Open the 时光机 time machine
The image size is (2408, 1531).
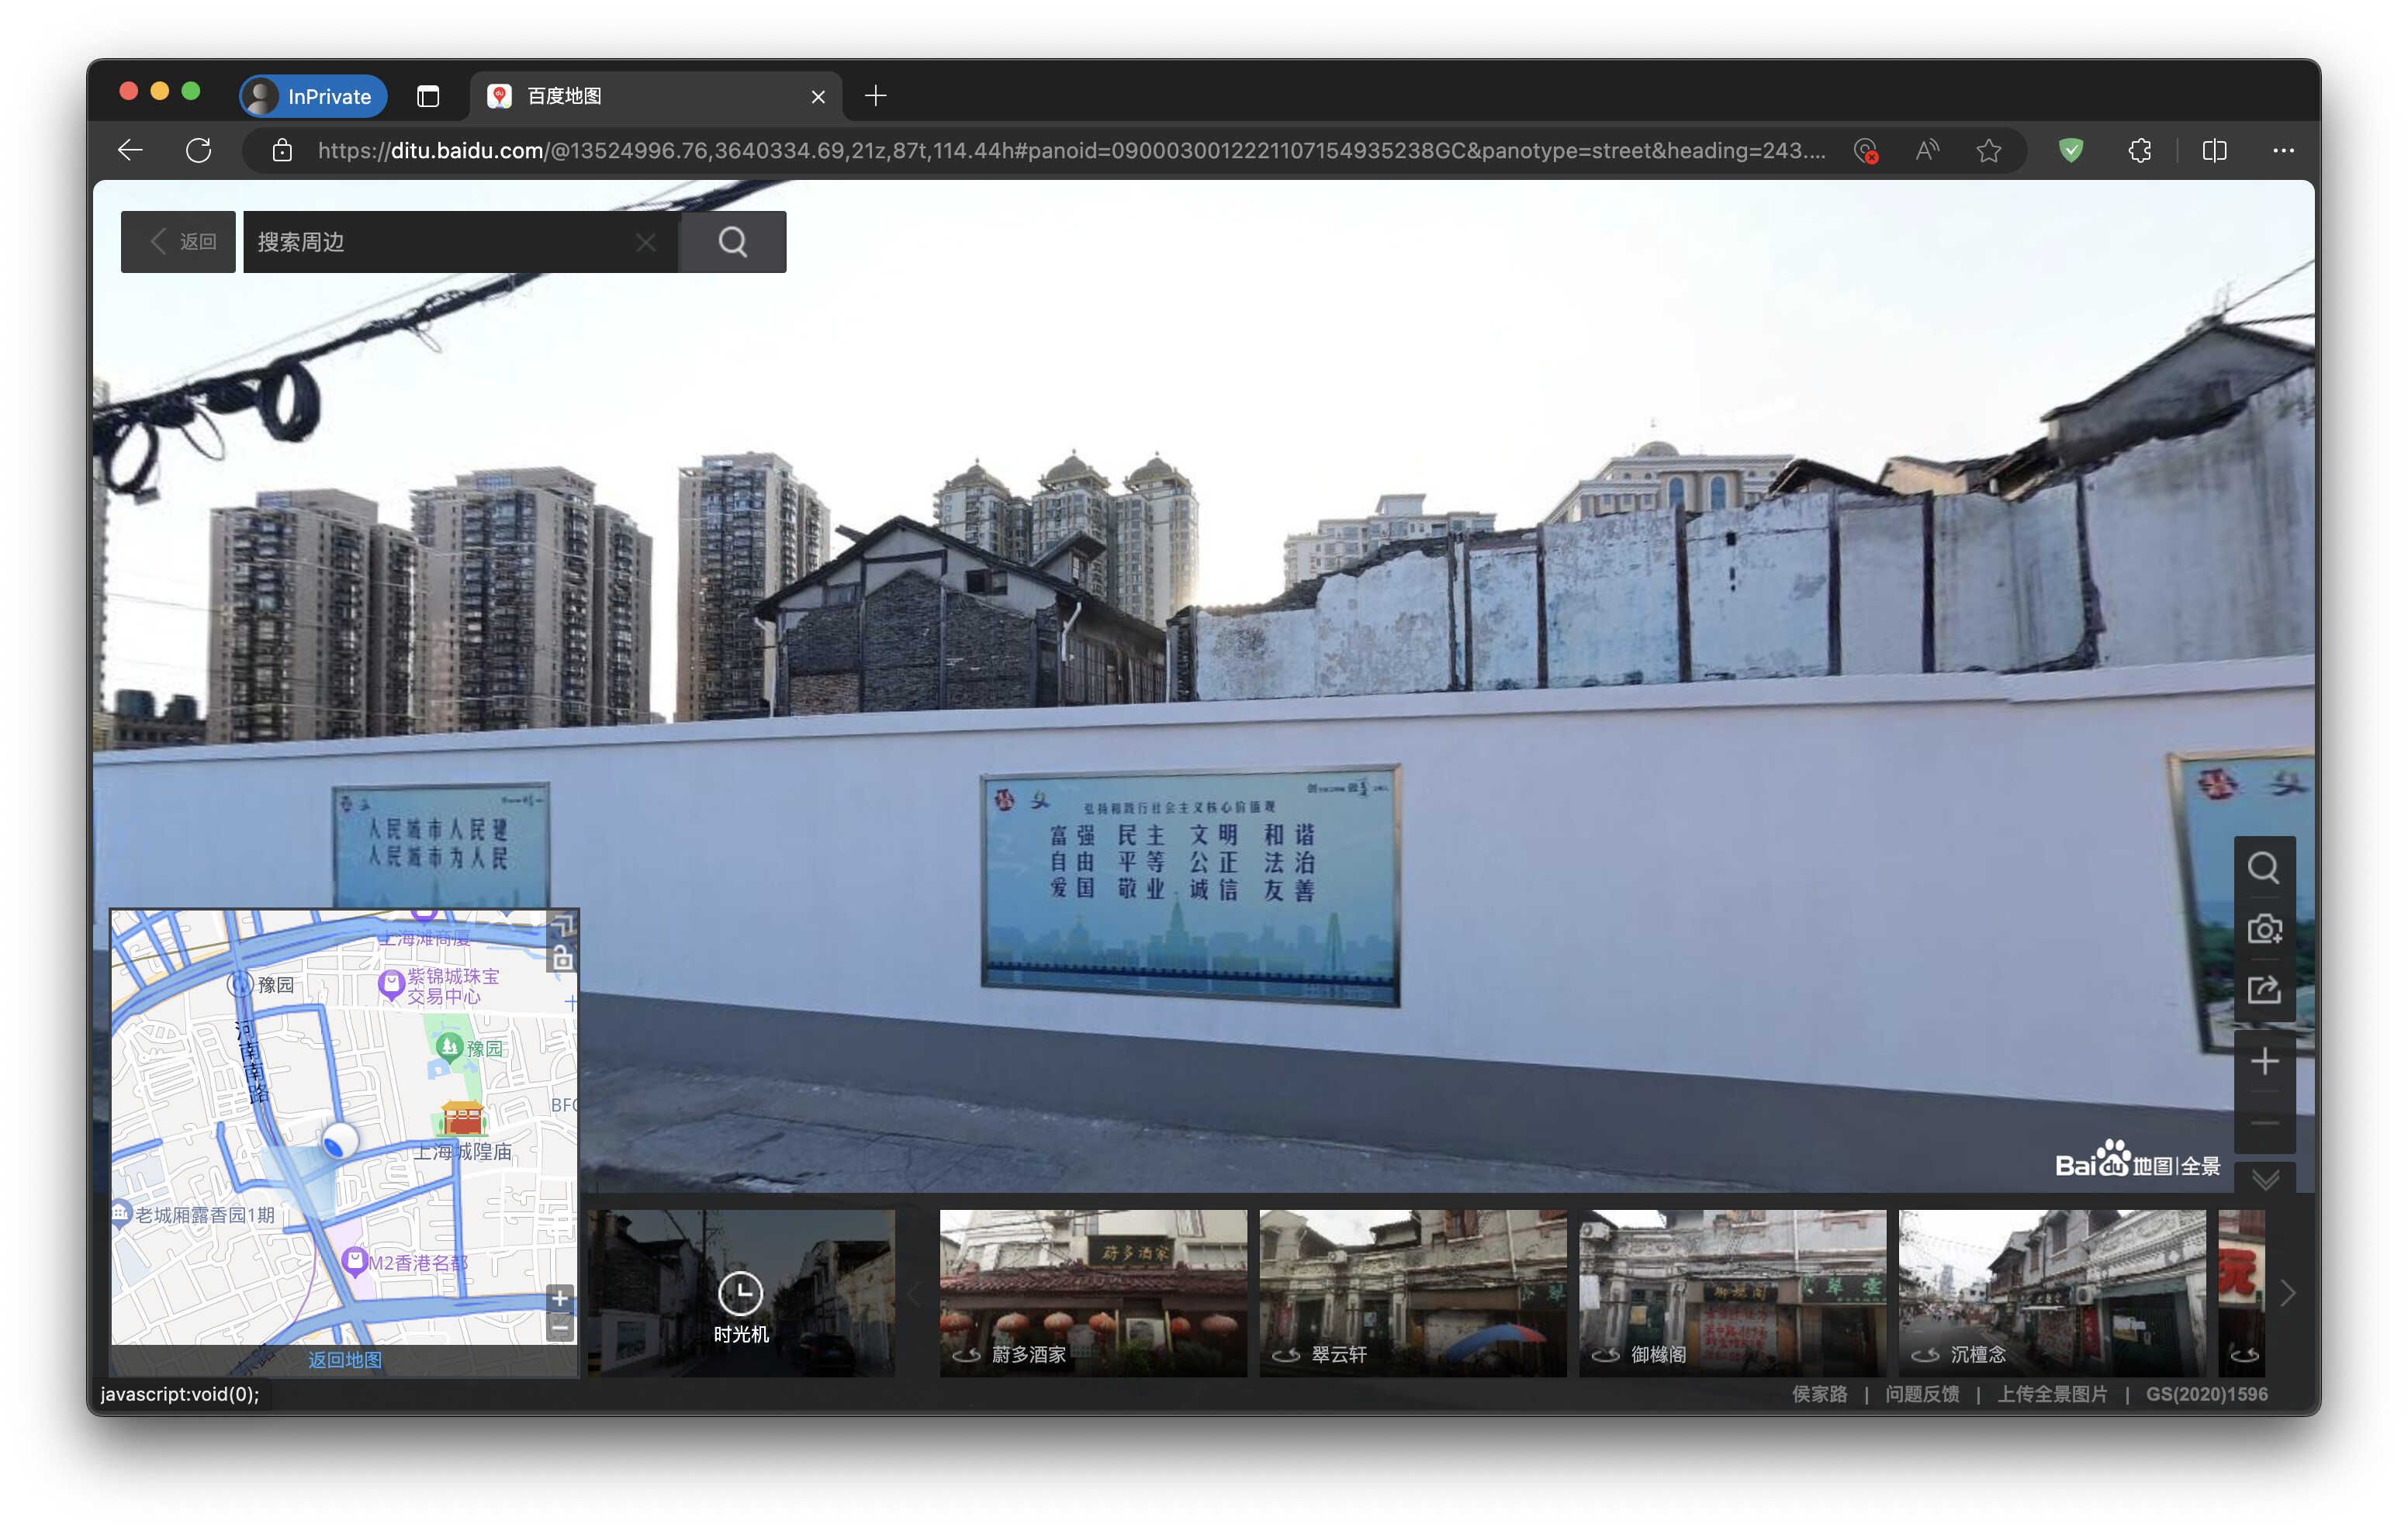coord(740,1305)
